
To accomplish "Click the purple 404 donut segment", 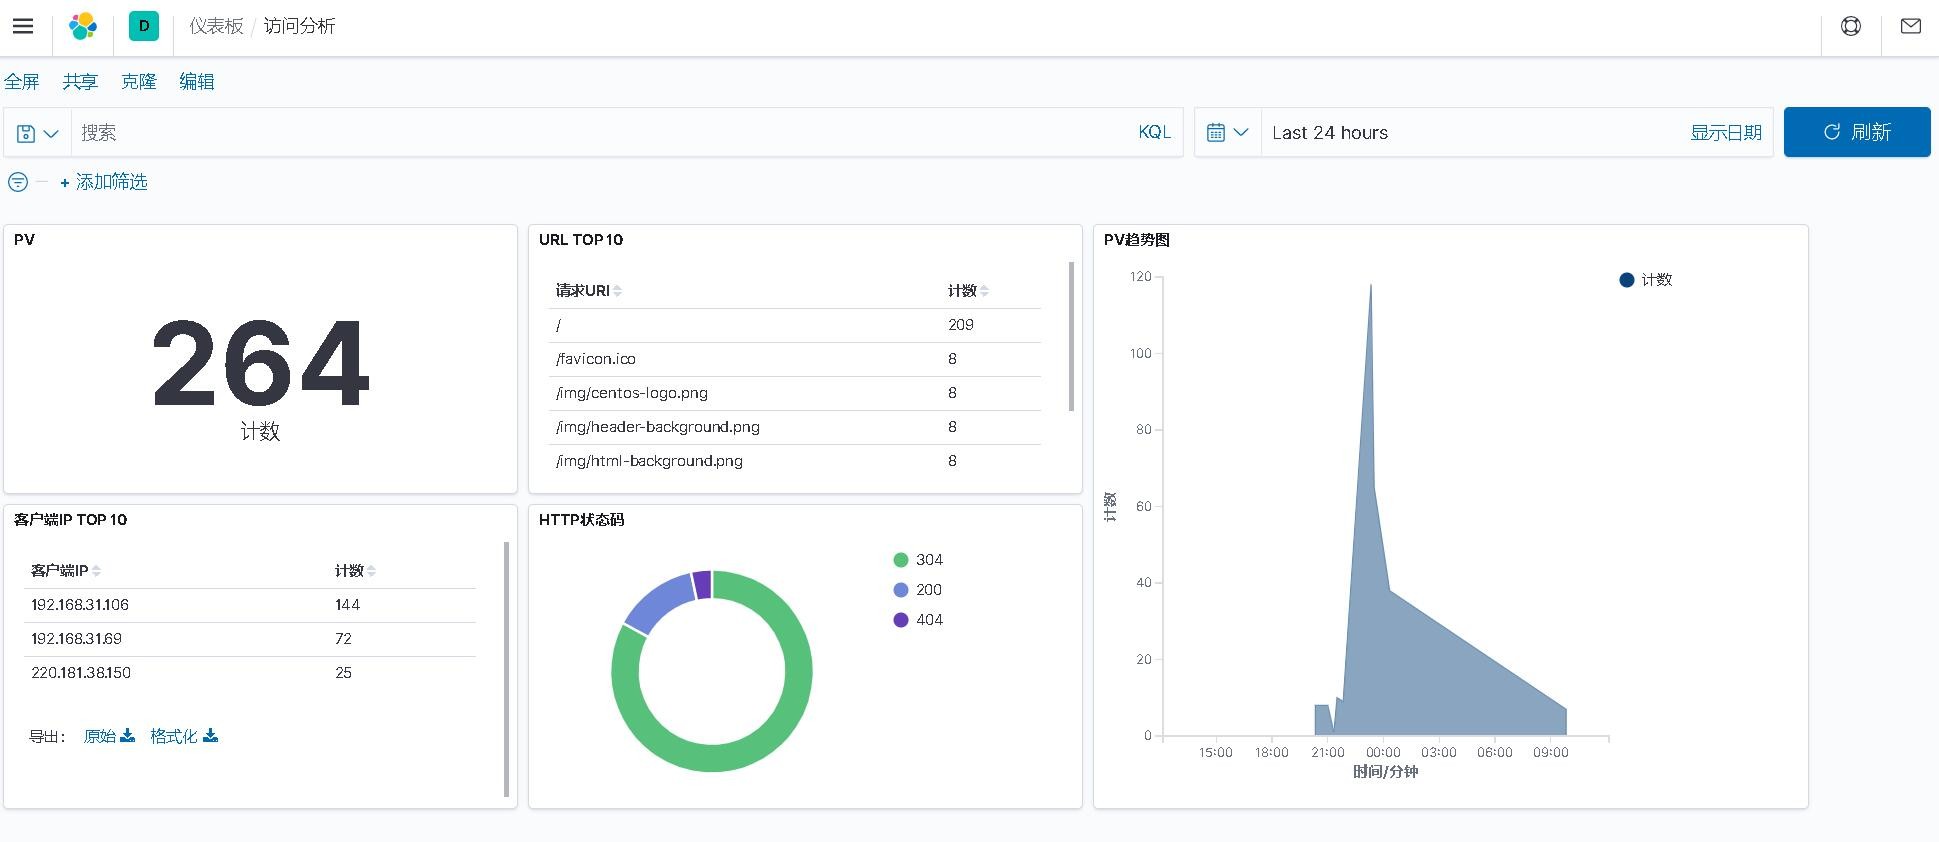I will pyautogui.click(x=702, y=585).
